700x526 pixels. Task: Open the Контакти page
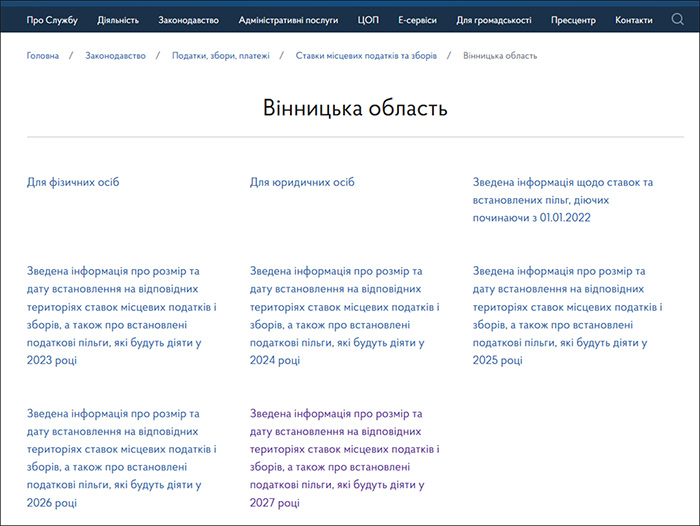(633, 20)
